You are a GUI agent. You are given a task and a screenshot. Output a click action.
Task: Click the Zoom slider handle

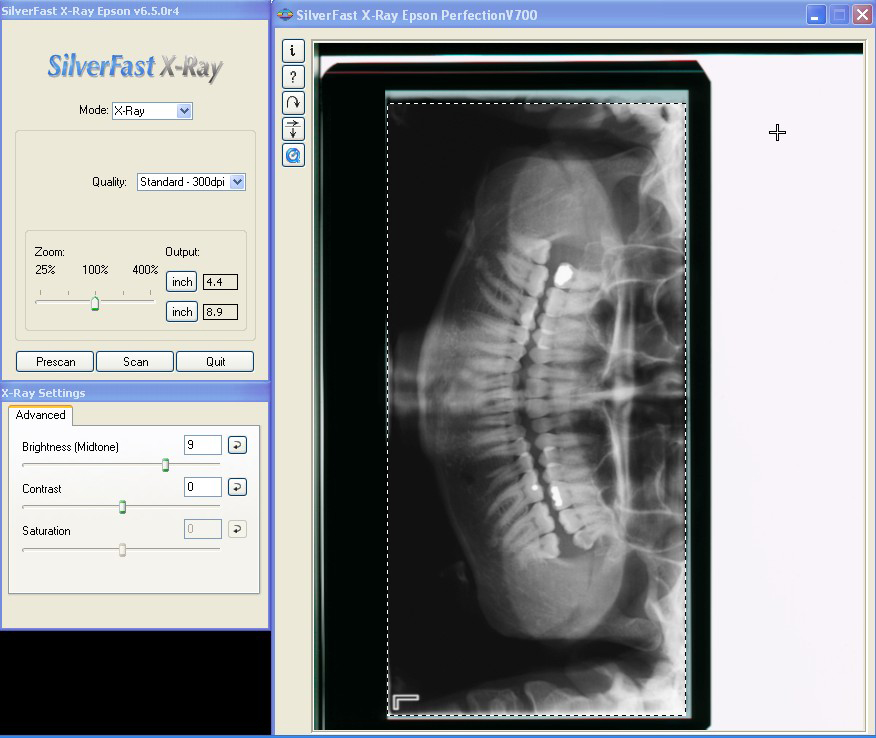pos(95,302)
